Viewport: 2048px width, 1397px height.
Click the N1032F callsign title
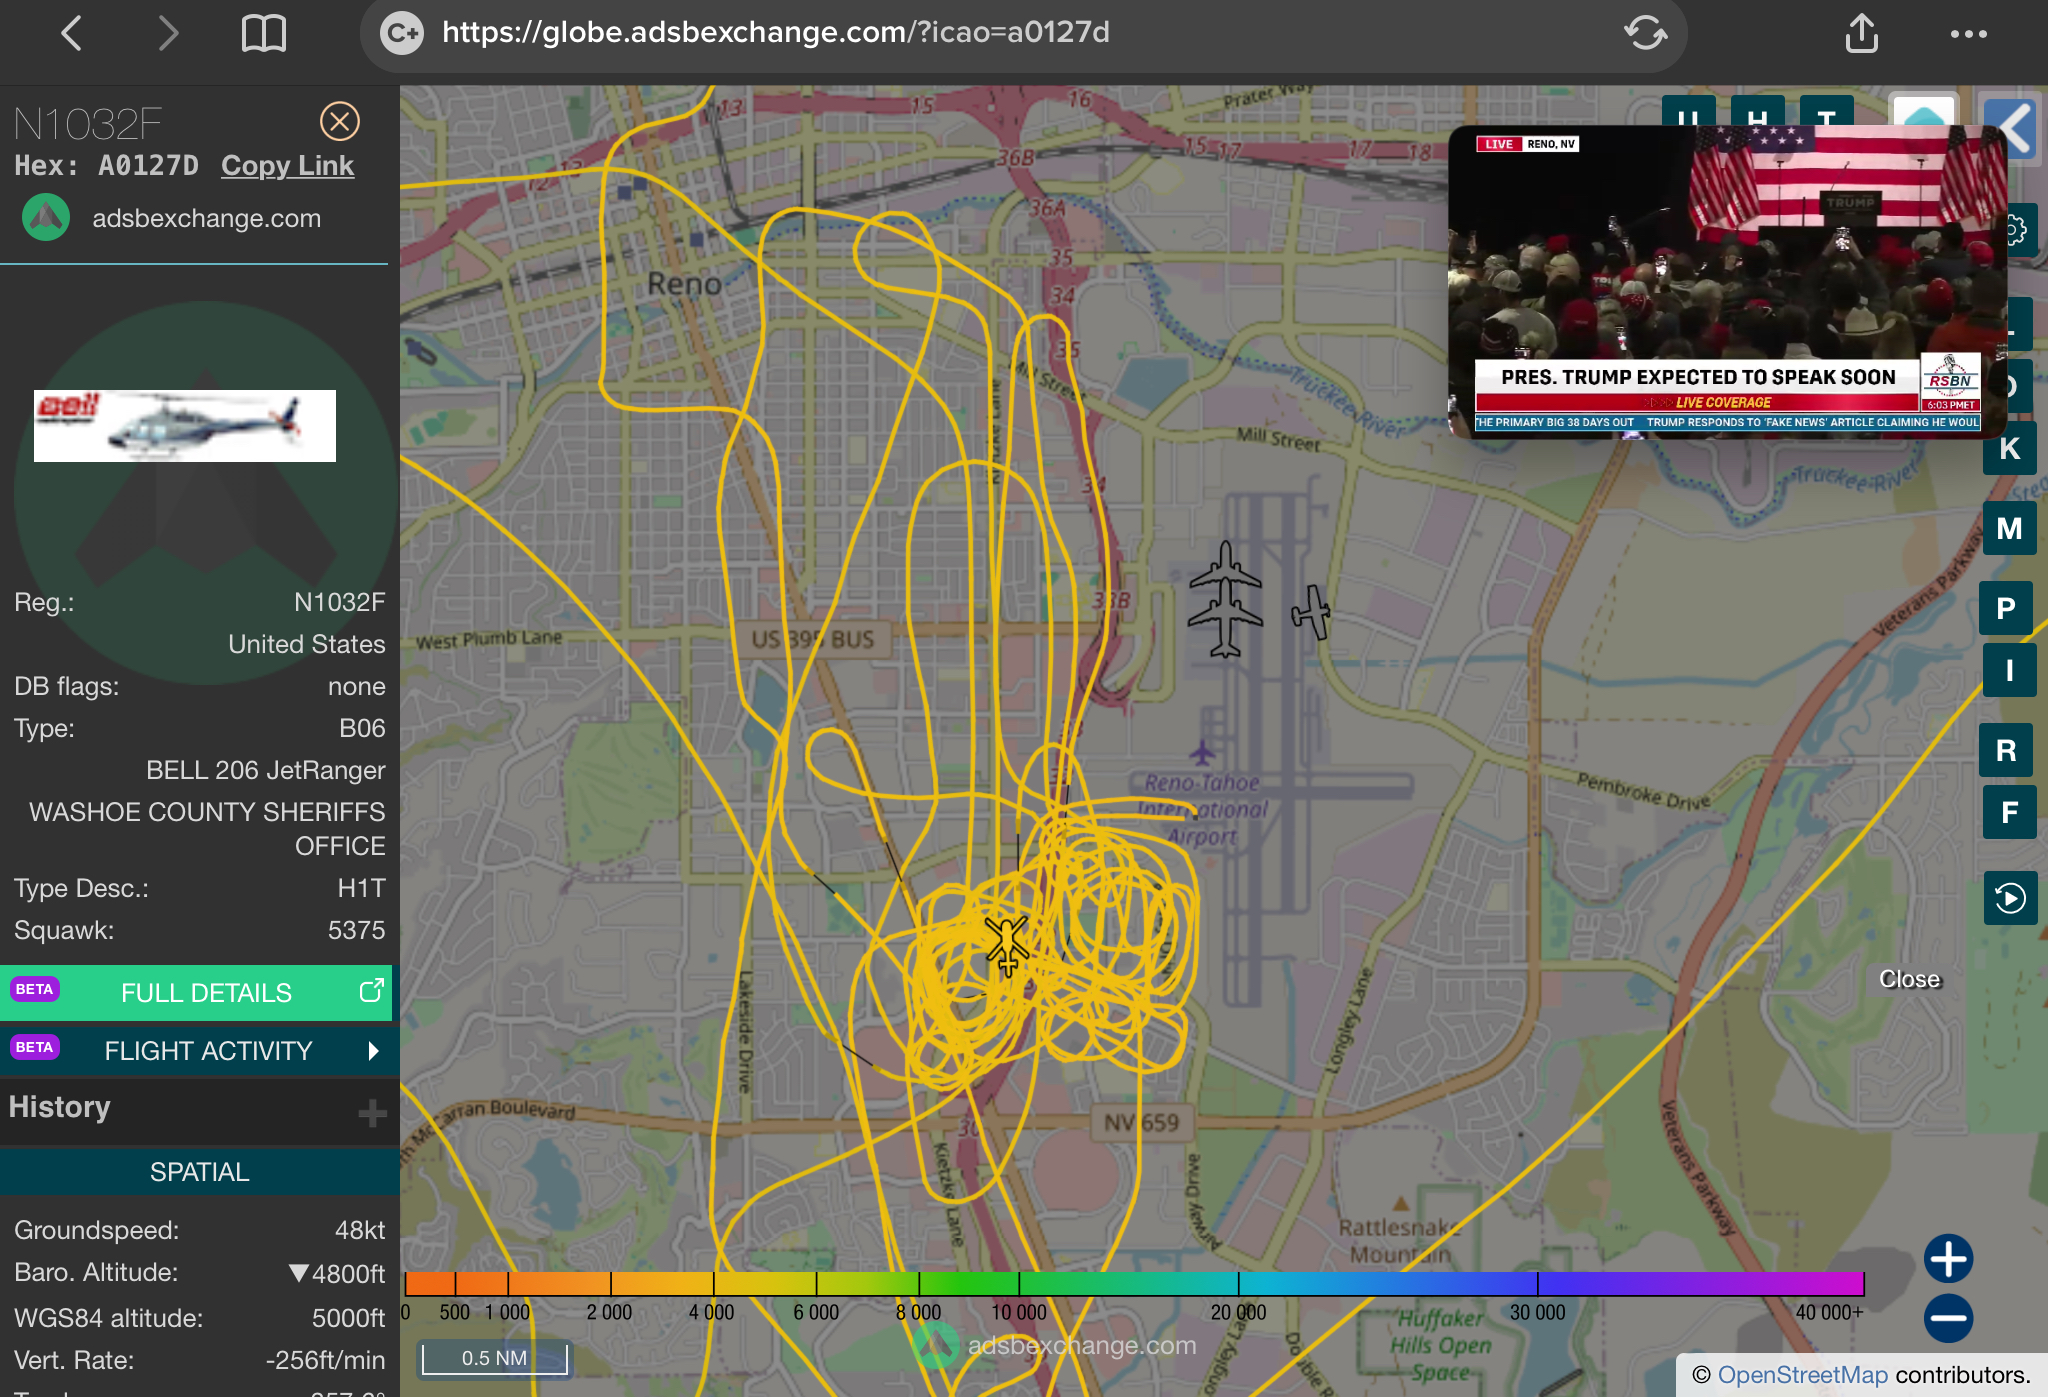tap(88, 124)
